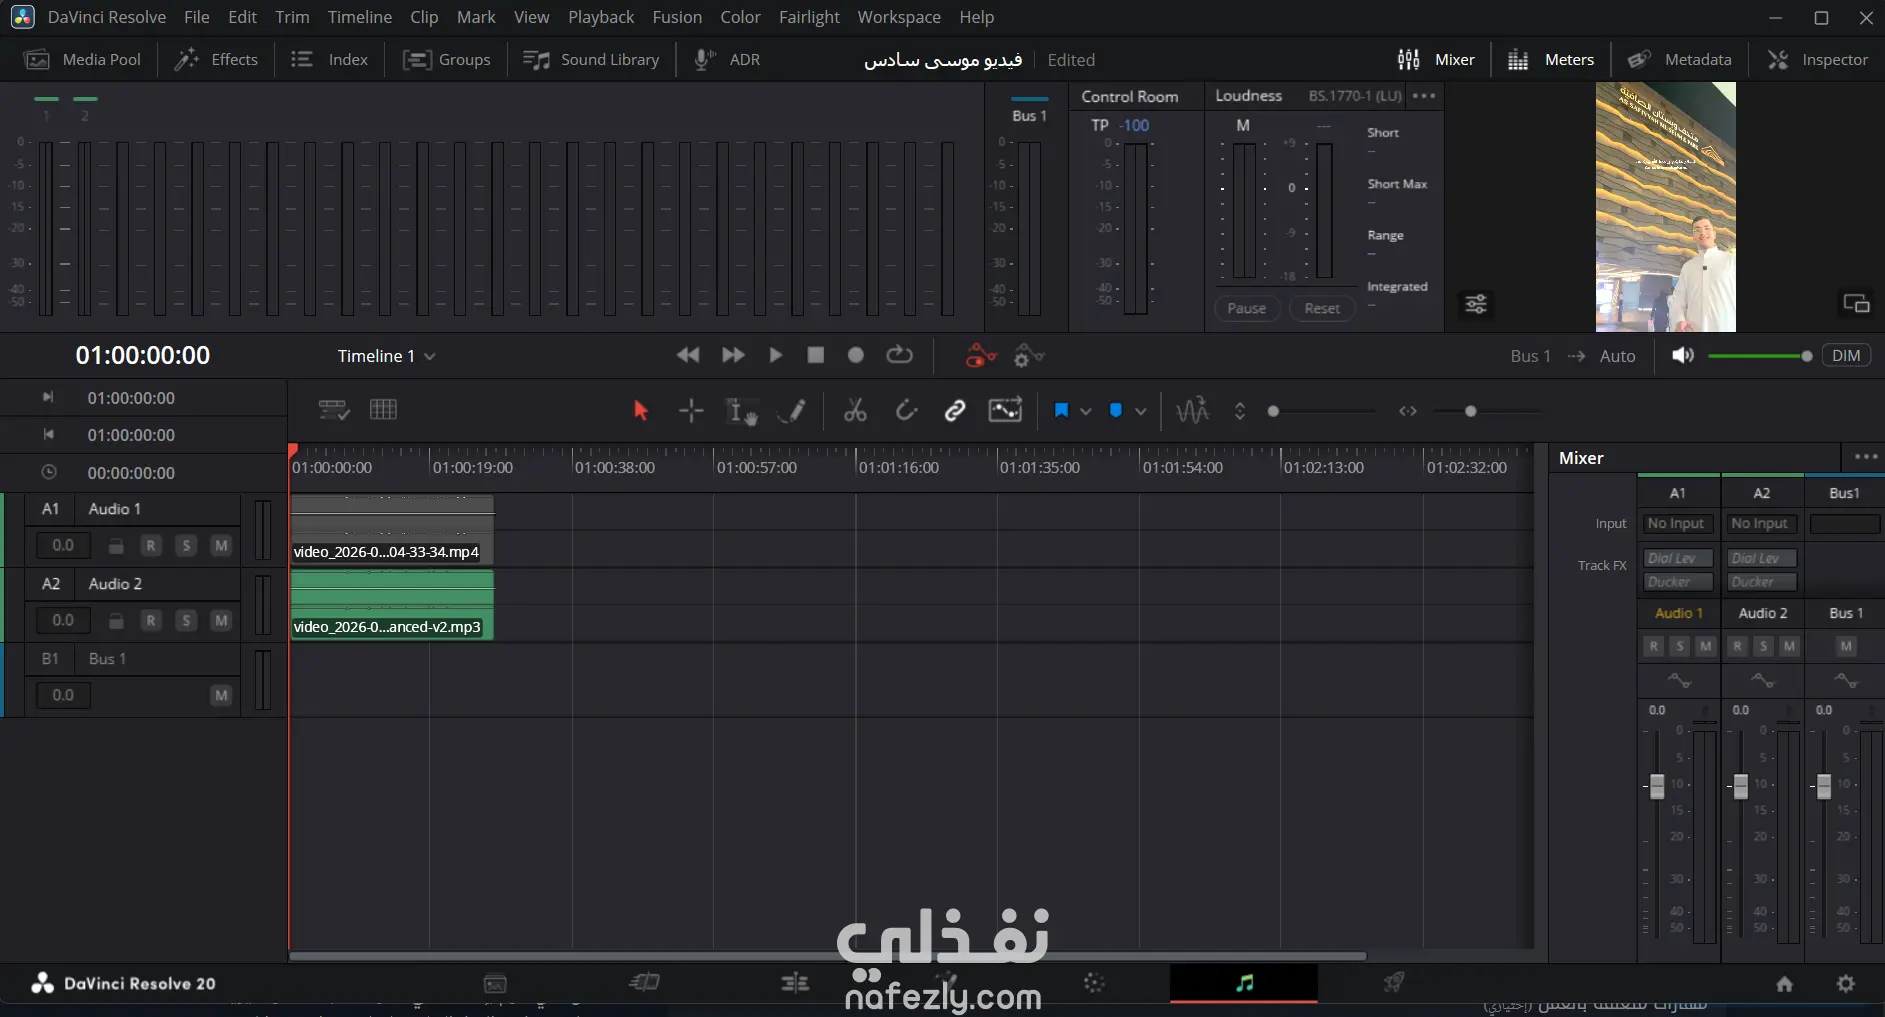Click the automation curve tool icon
This screenshot has height=1017, width=1885.
tap(1005, 410)
